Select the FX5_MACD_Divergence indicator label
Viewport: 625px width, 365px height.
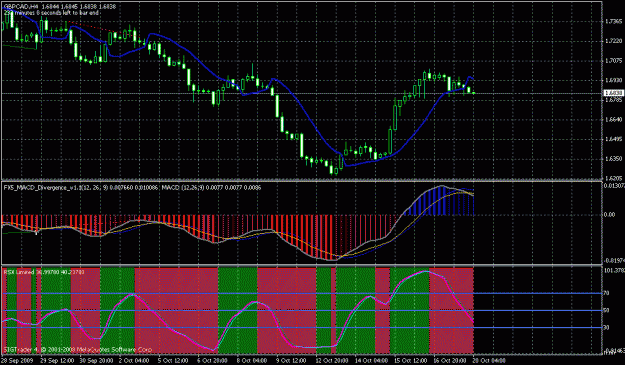[x=81, y=187]
